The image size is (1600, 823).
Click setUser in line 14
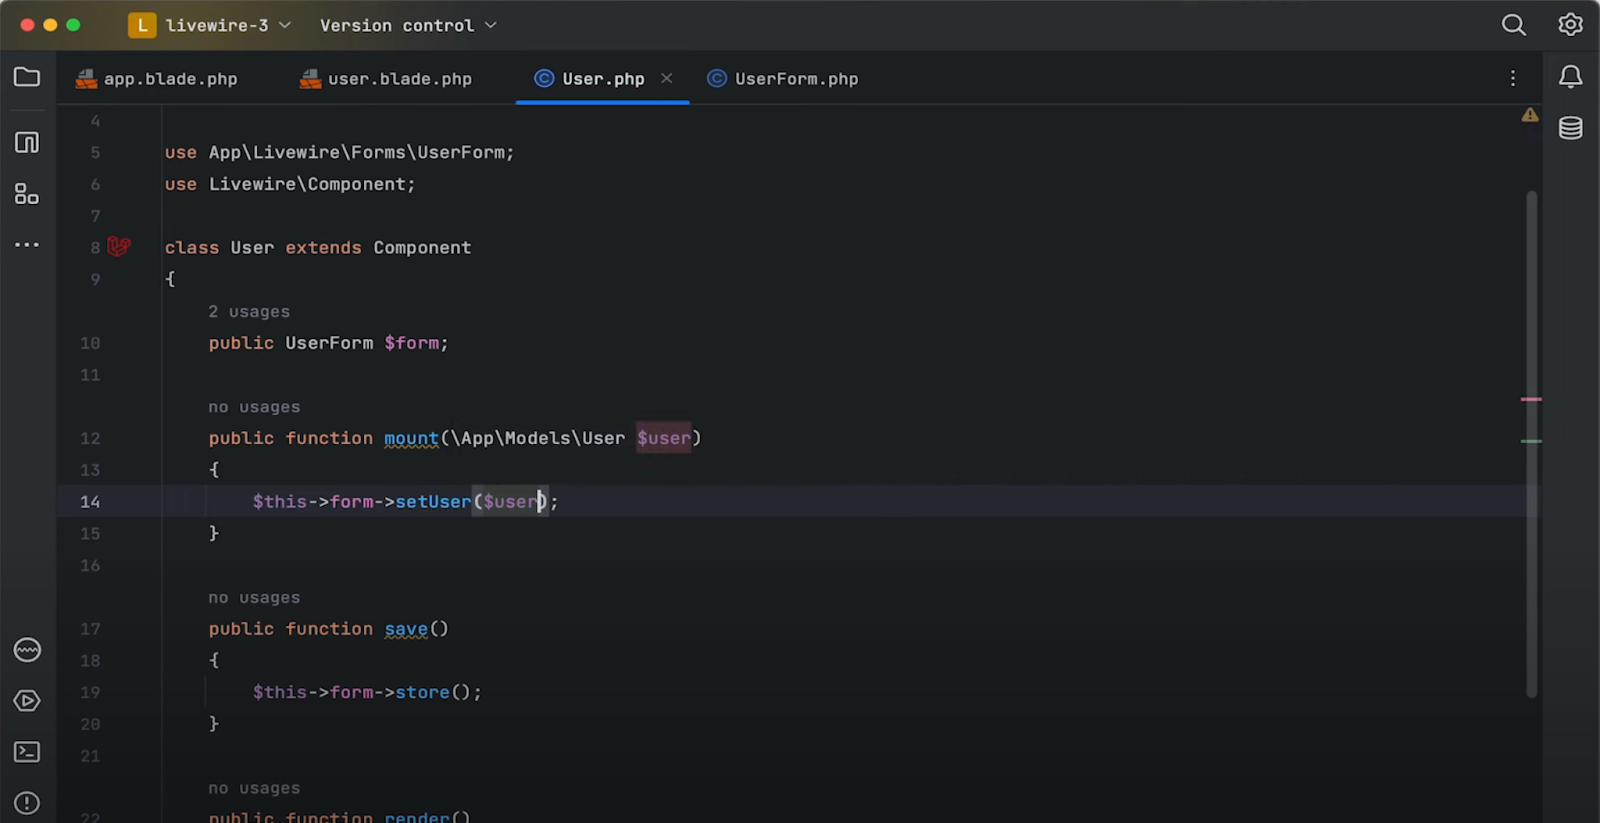(433, 502)
